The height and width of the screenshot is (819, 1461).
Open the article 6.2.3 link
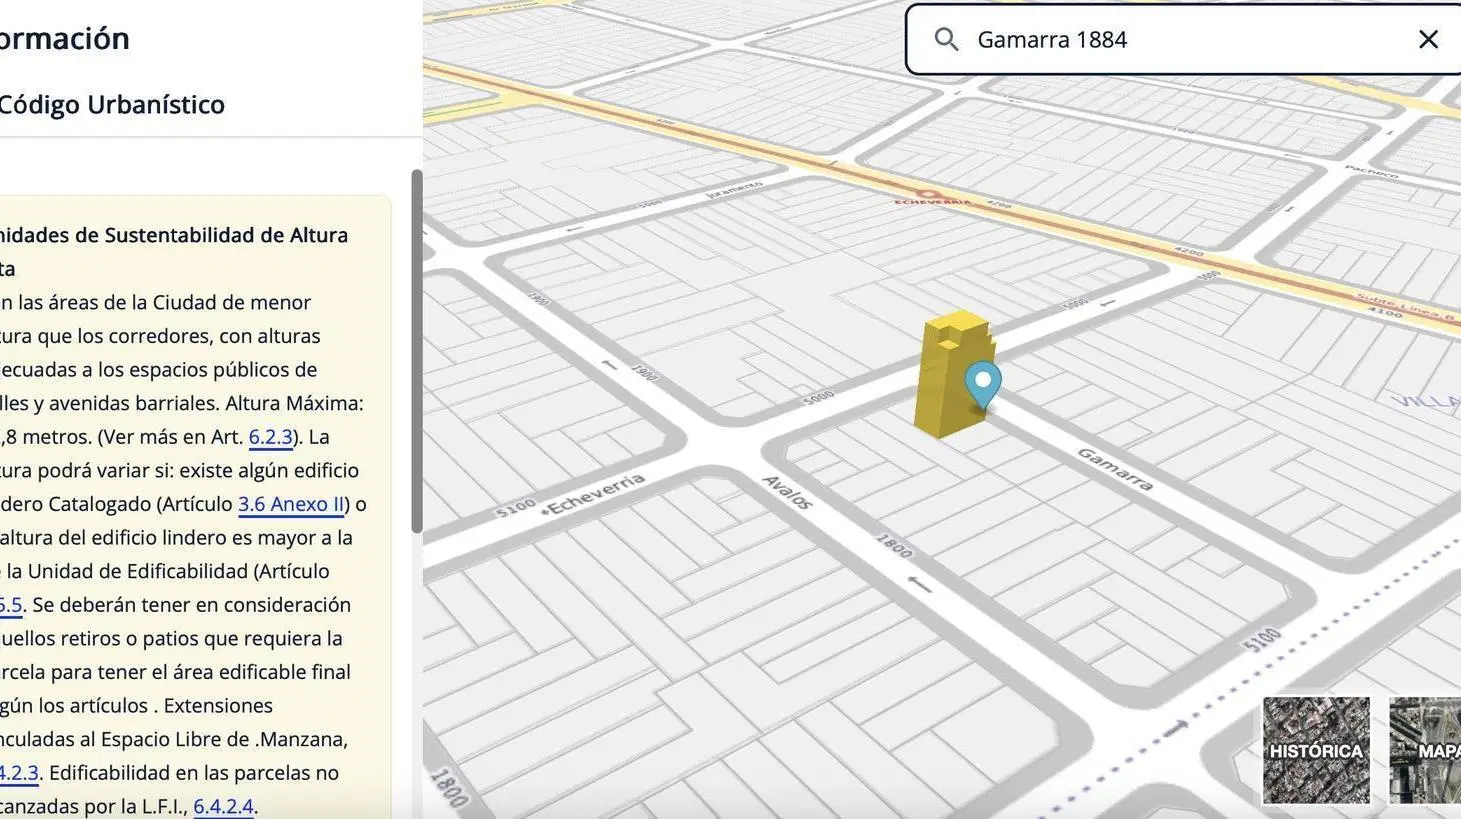pos(270,437)
